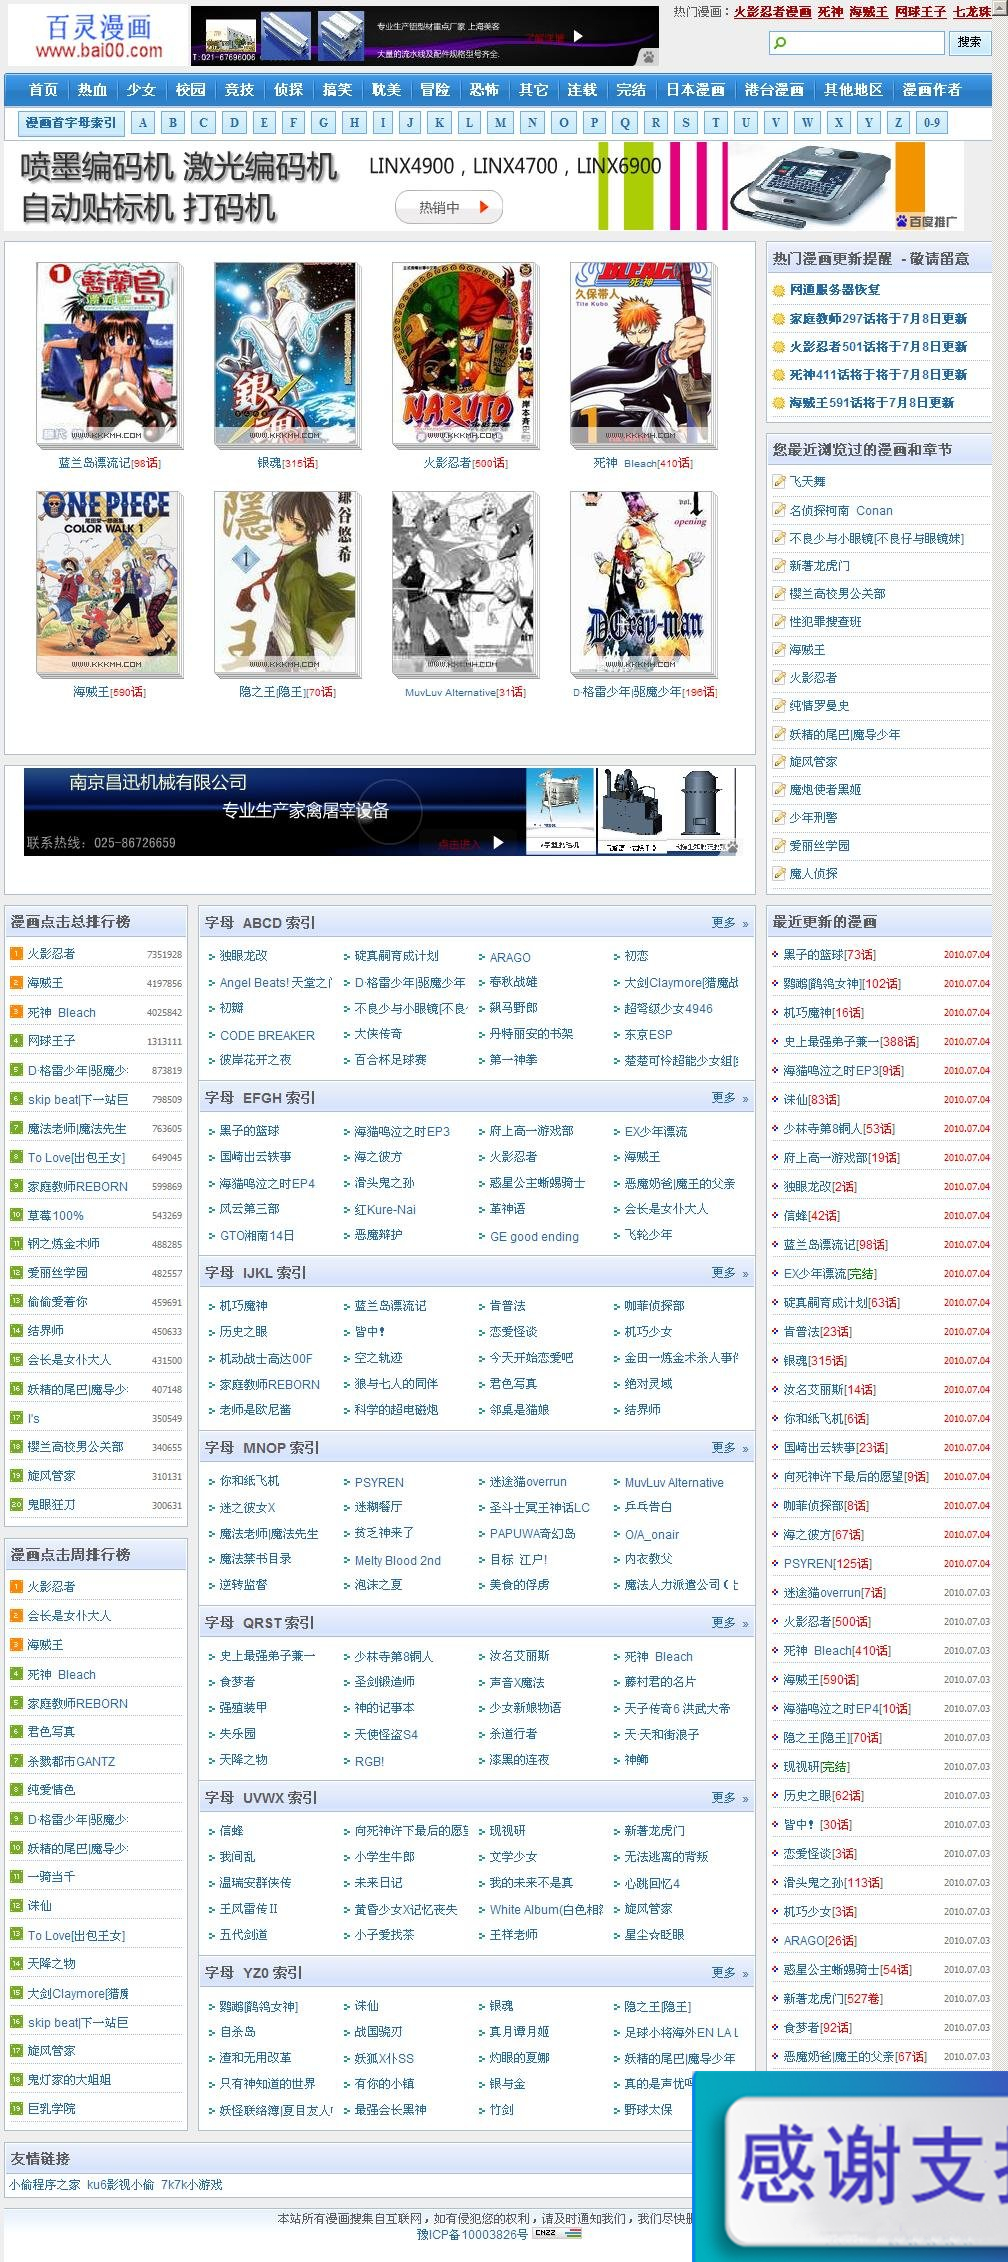Click the rank 20 badge beside 鬼眼狂刀

tap(16, 1504)
